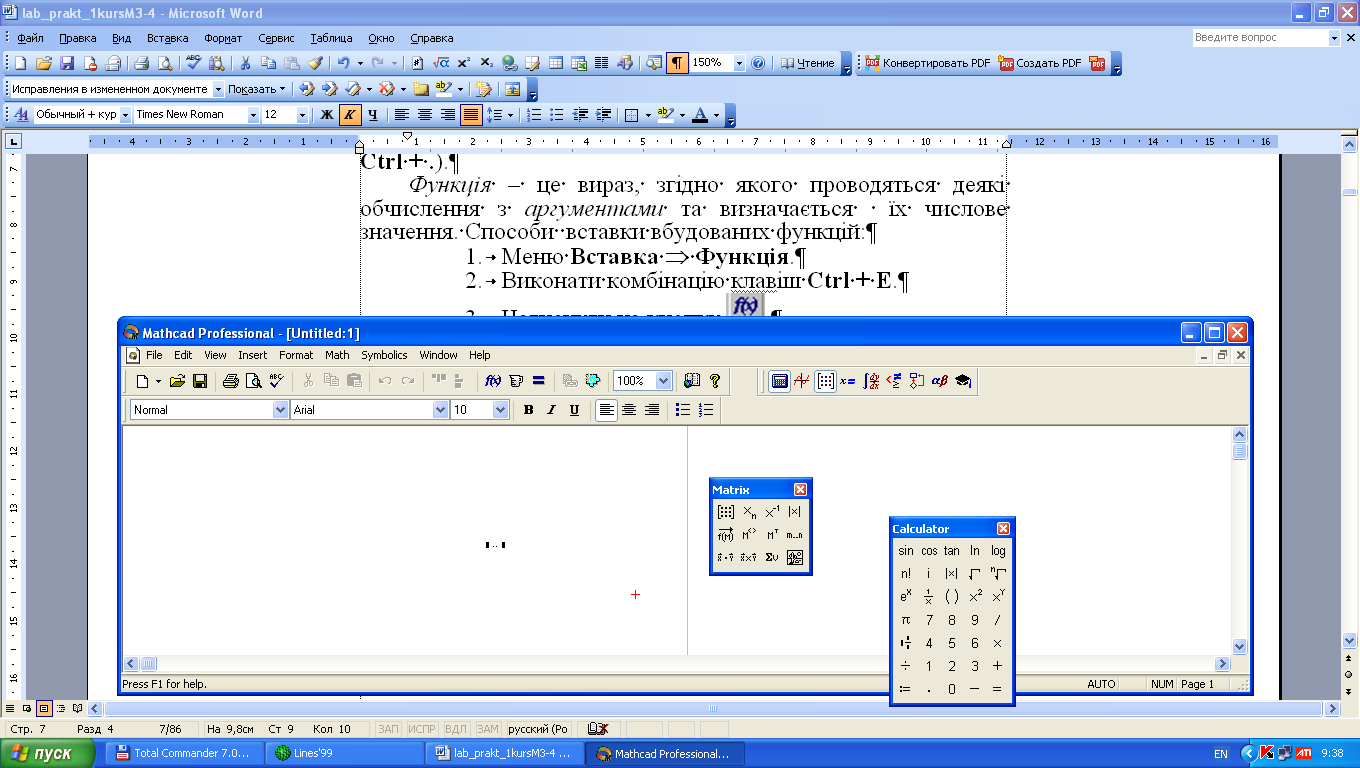Open the Mathcad style dropdown showing Normal
This screenshot has width=1360, height=768.
[x=281, y=410]
